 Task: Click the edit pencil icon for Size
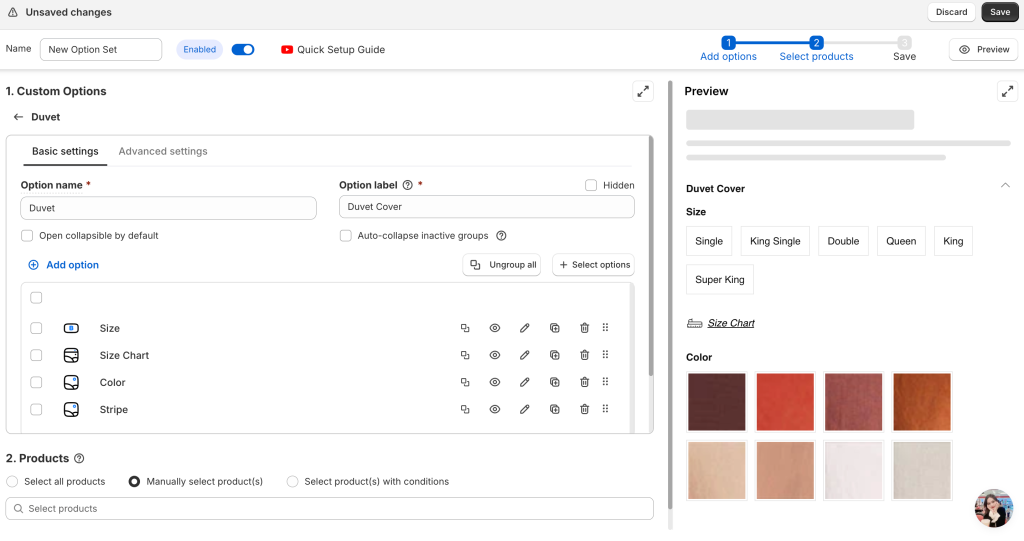tap(524, 328)
